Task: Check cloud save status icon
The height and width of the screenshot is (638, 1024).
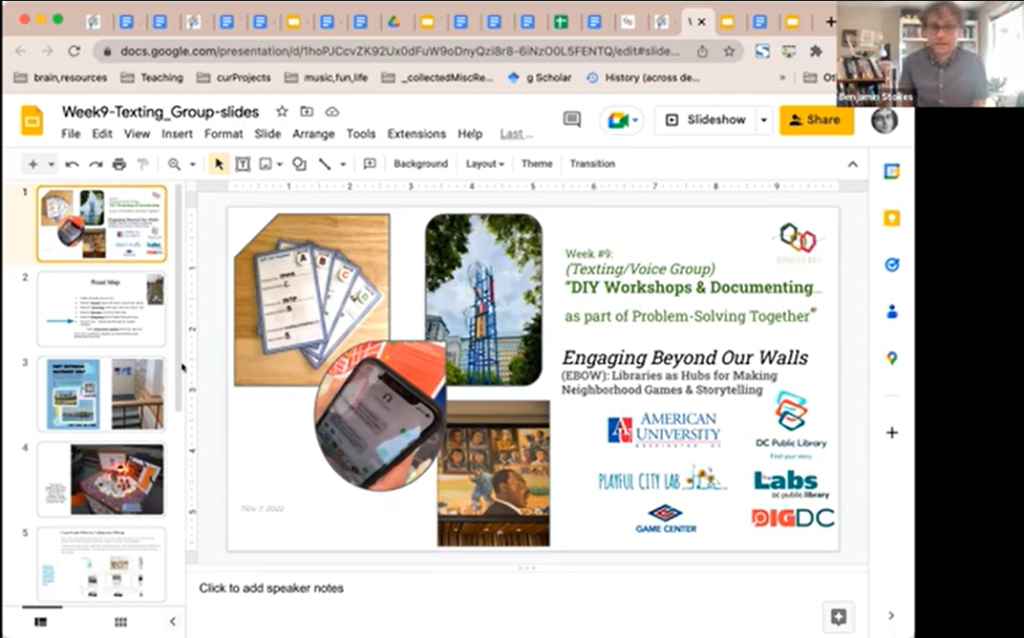Action: 332,112
